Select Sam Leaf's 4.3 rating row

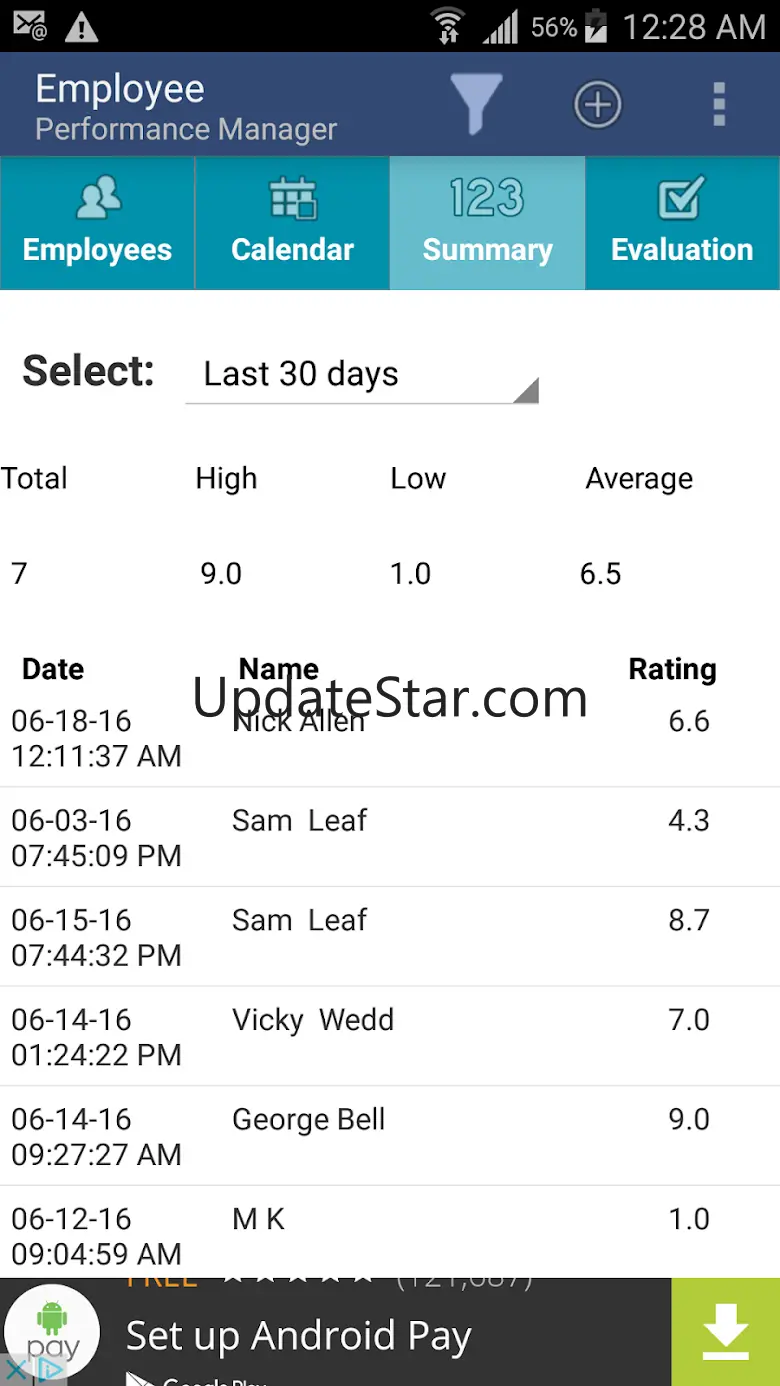390,838
